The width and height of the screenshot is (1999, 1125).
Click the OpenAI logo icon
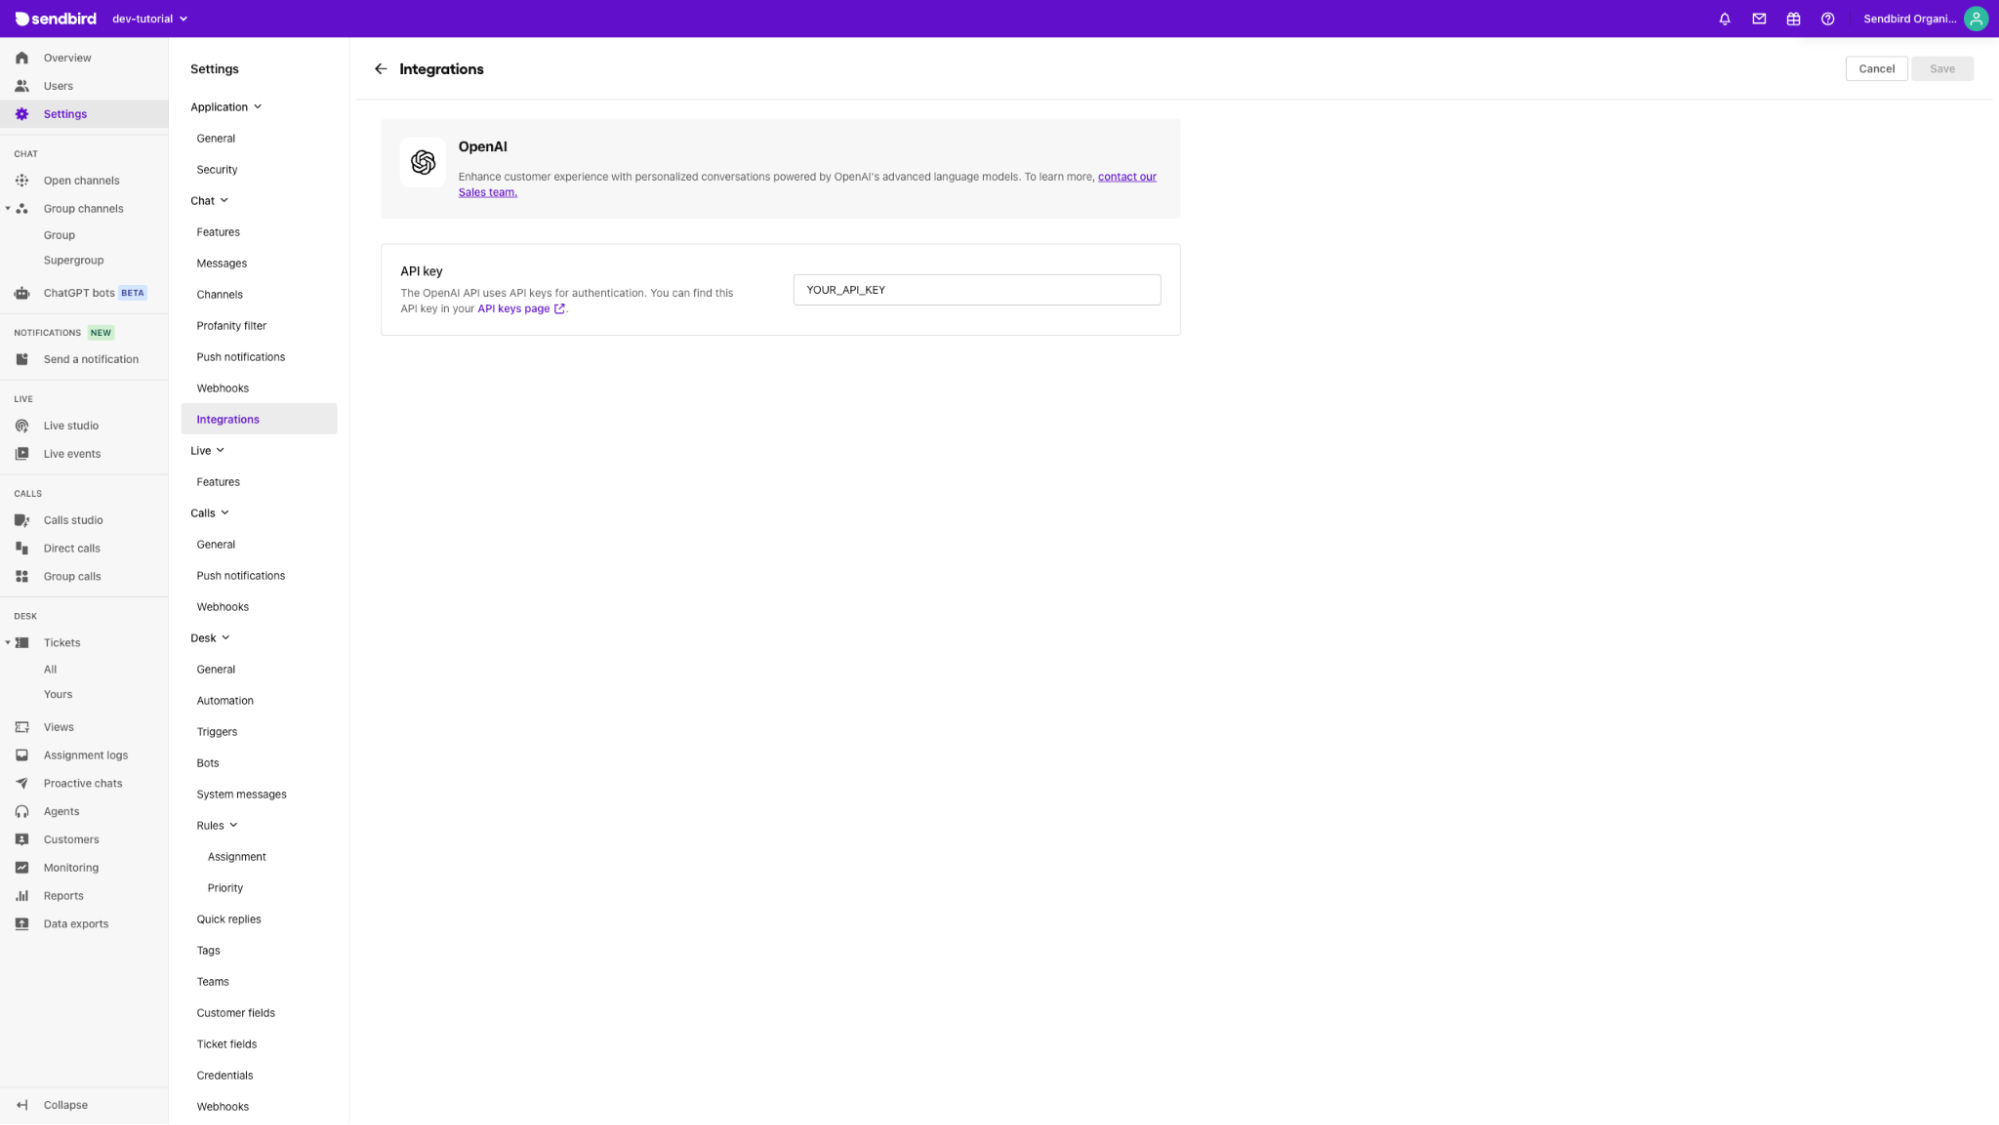click(423, 162)
